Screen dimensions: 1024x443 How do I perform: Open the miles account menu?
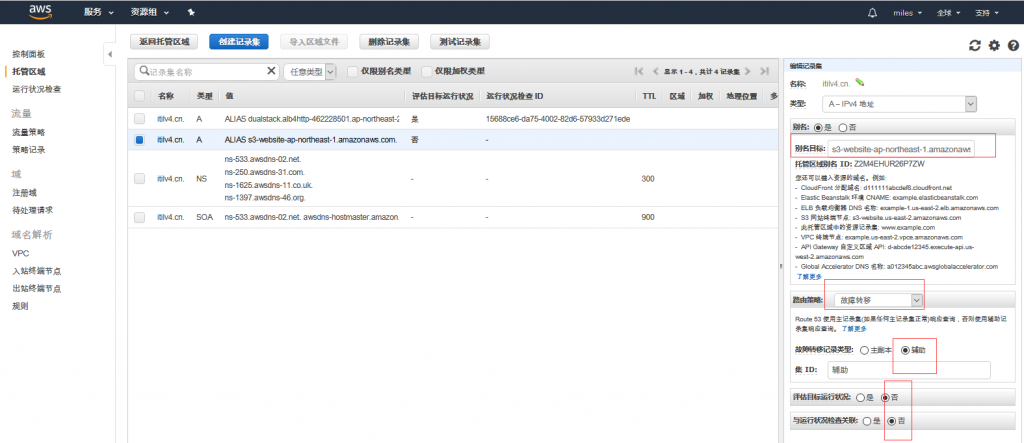tap(909, 12)
